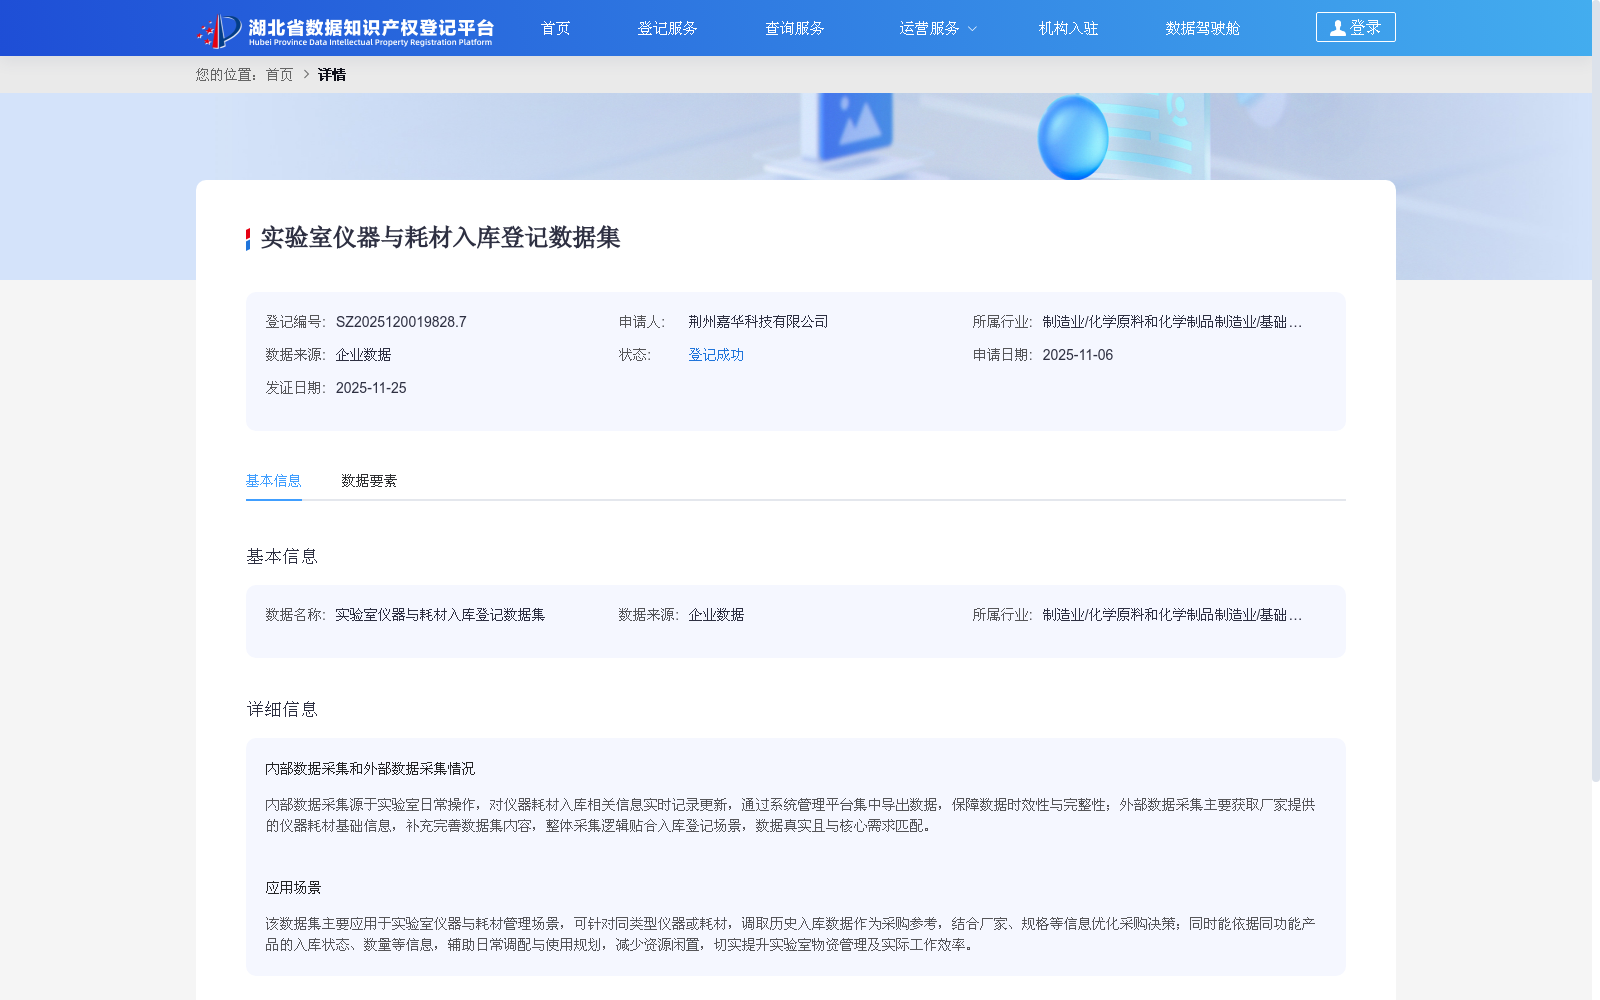Click 数据名称 value in 基本信息 section

click(440, 615)
